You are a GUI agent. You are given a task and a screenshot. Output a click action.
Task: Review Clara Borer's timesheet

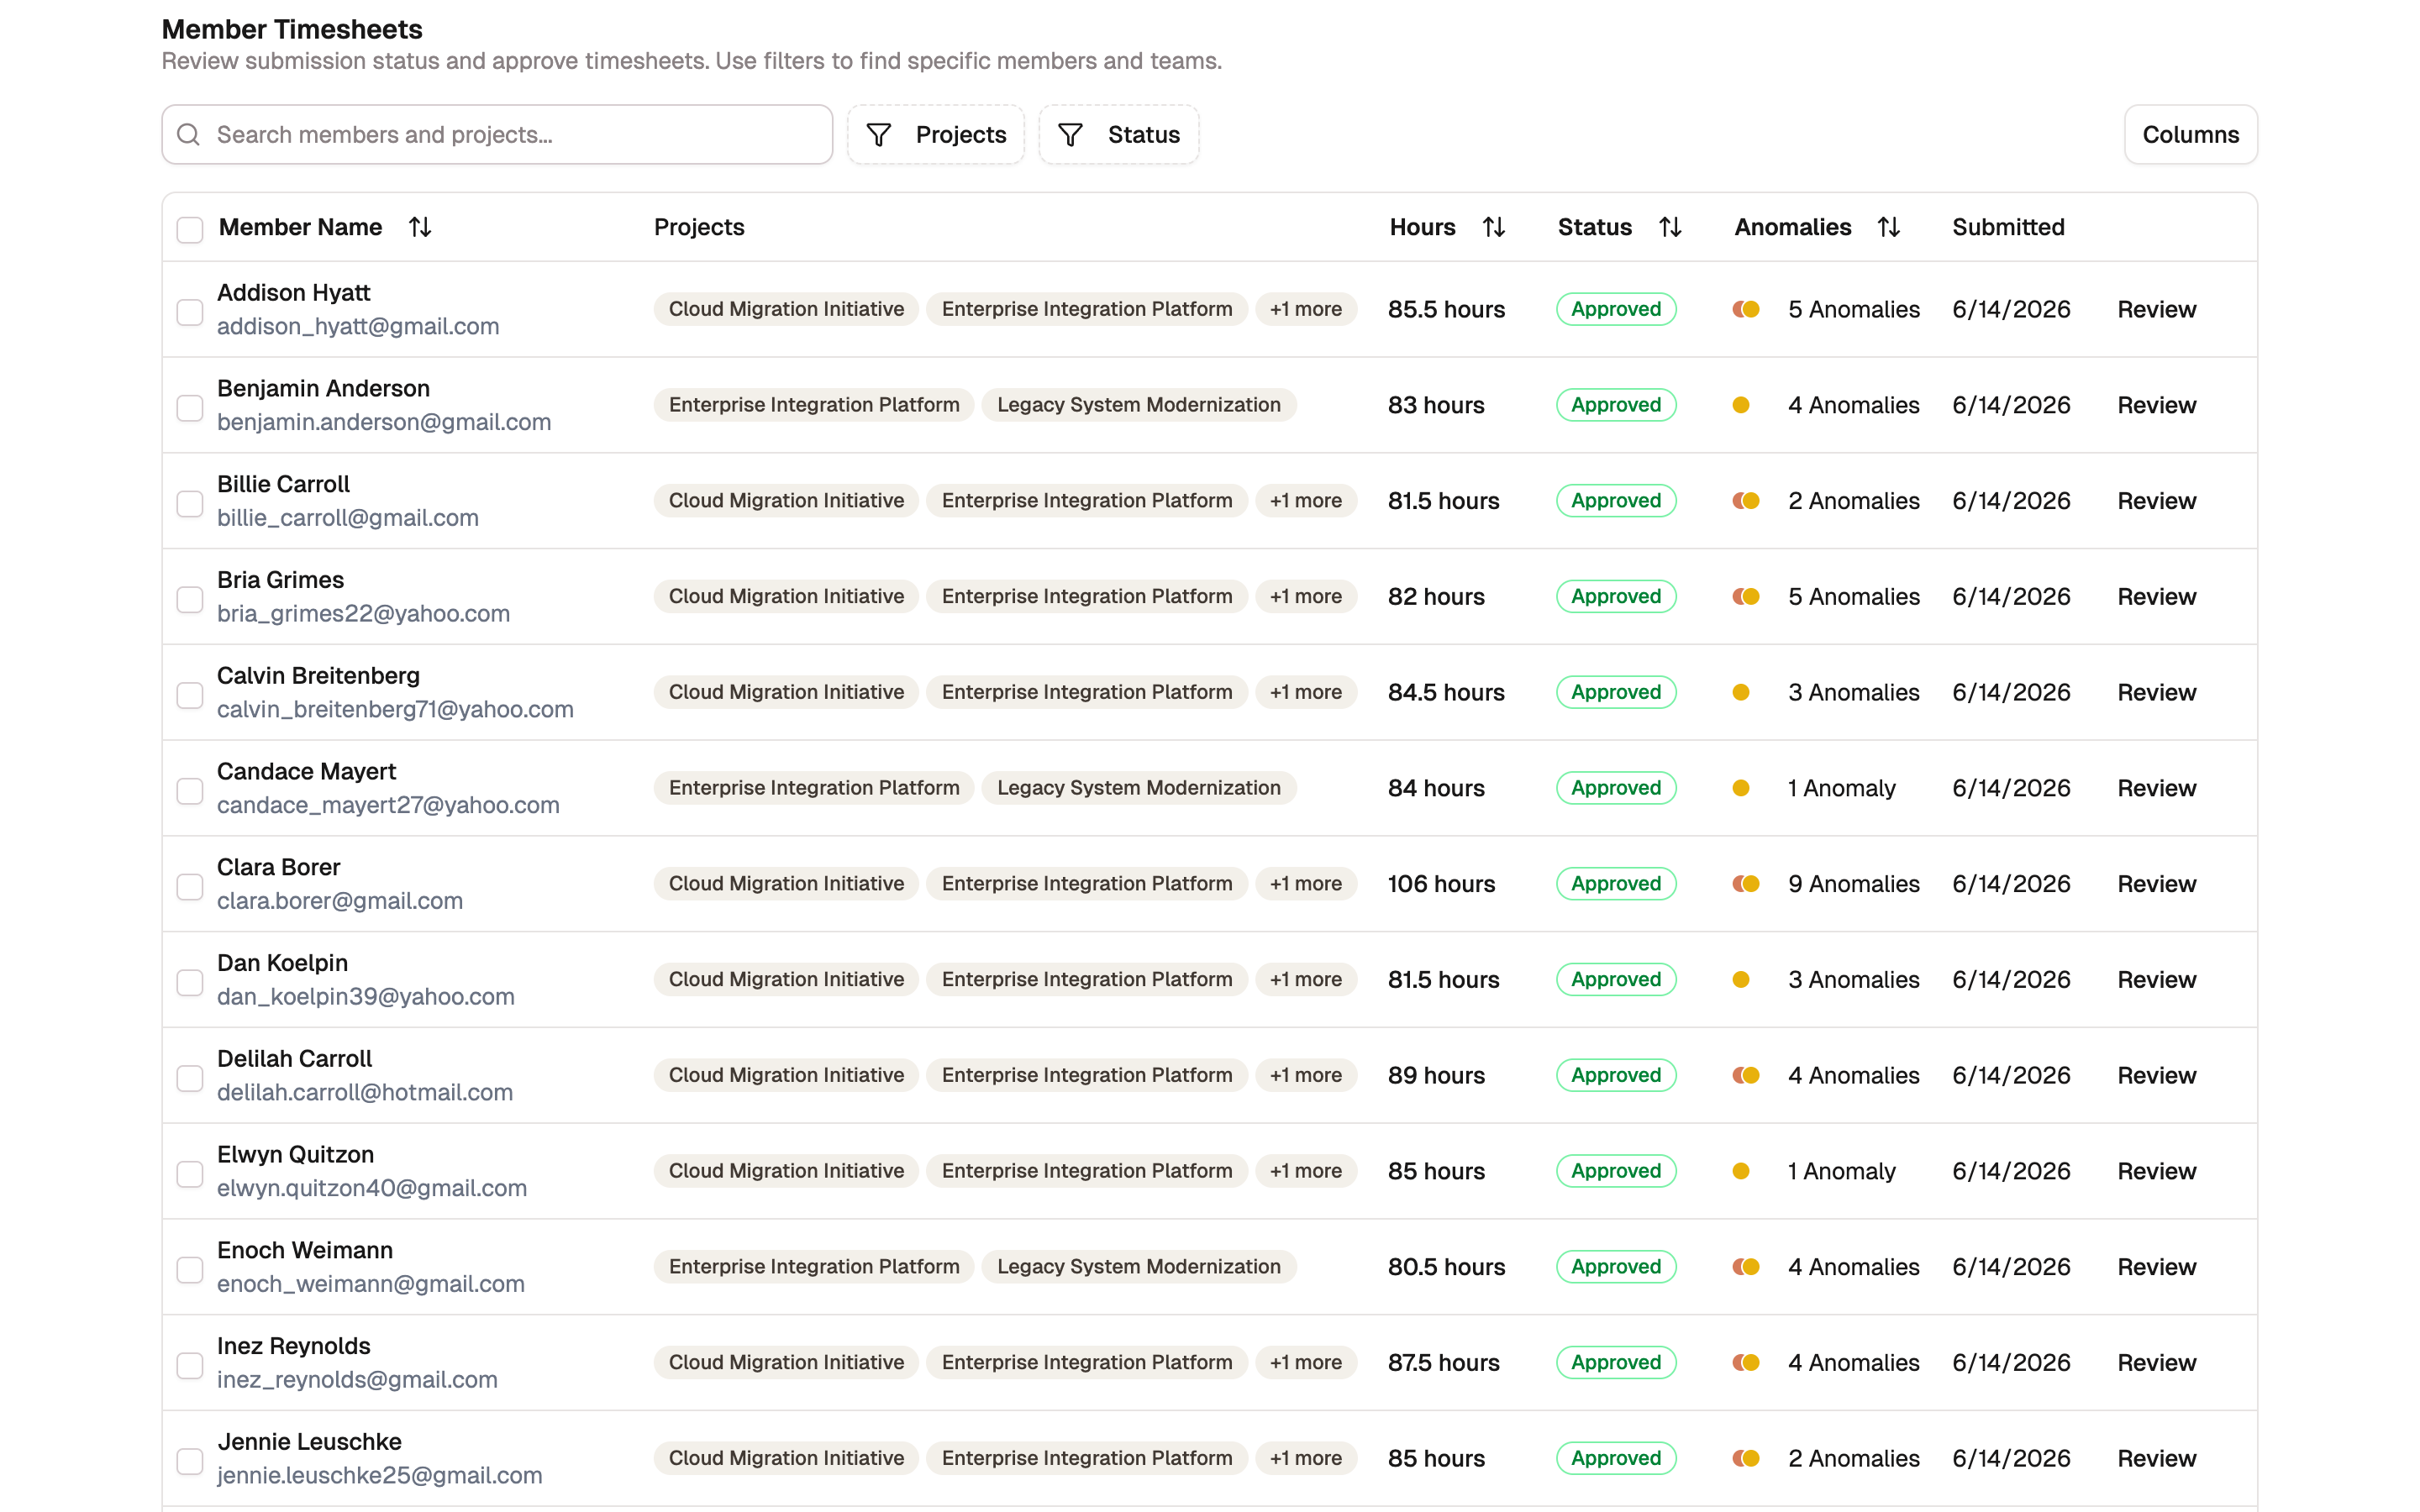point(2156,884)
